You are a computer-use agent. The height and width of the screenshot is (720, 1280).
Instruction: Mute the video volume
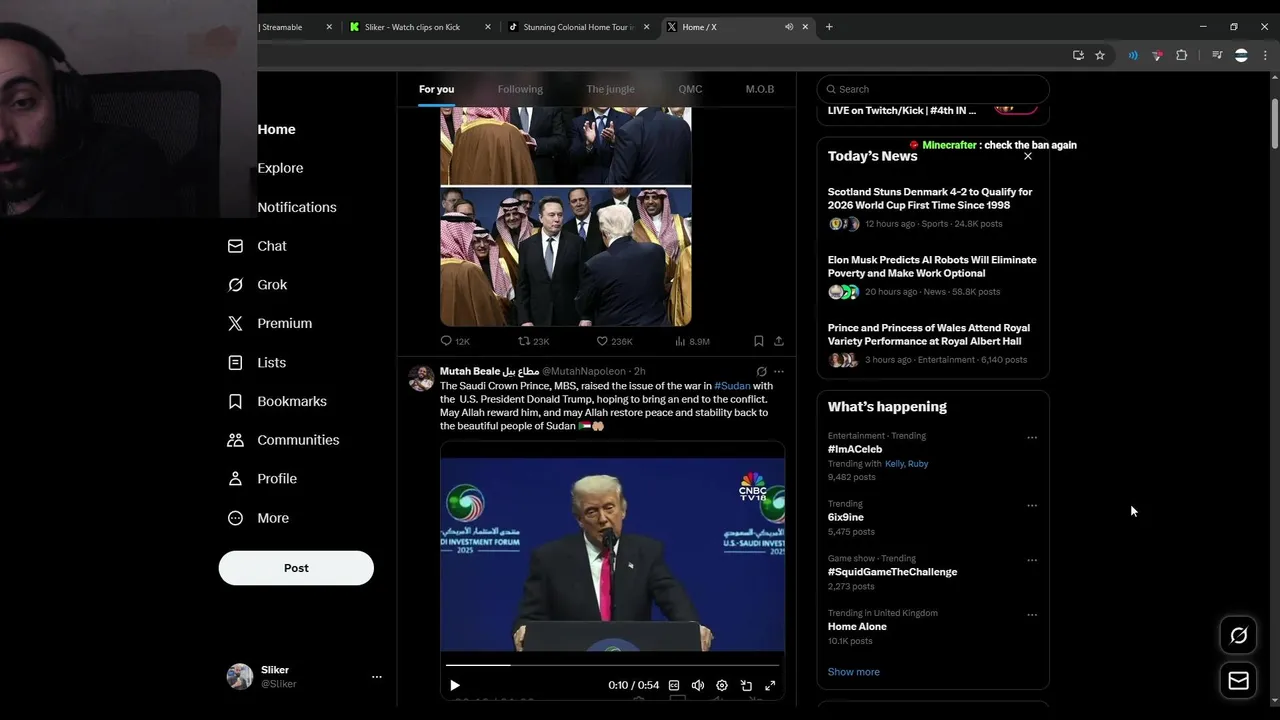point(698,685)
